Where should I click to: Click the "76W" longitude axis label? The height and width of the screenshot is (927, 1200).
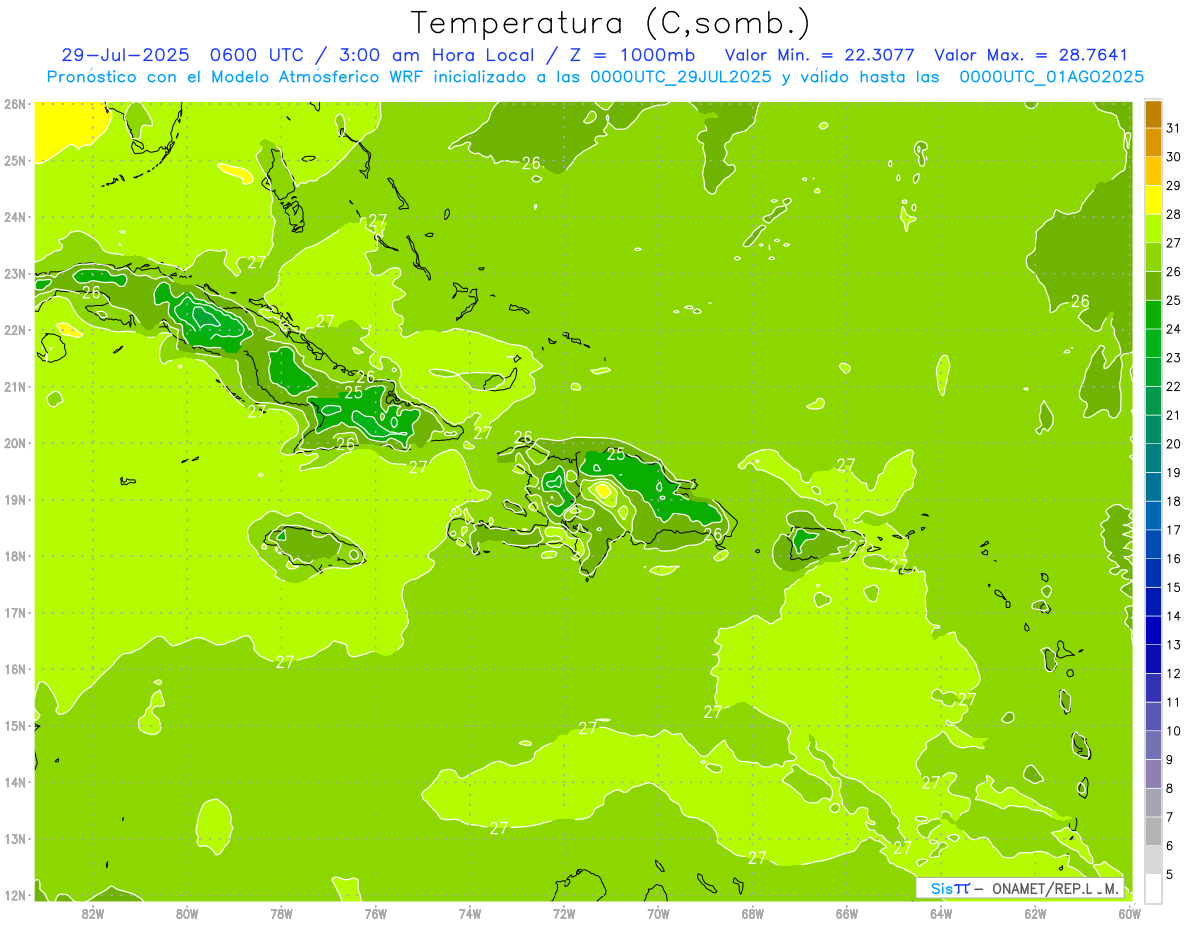pos(376,913)
